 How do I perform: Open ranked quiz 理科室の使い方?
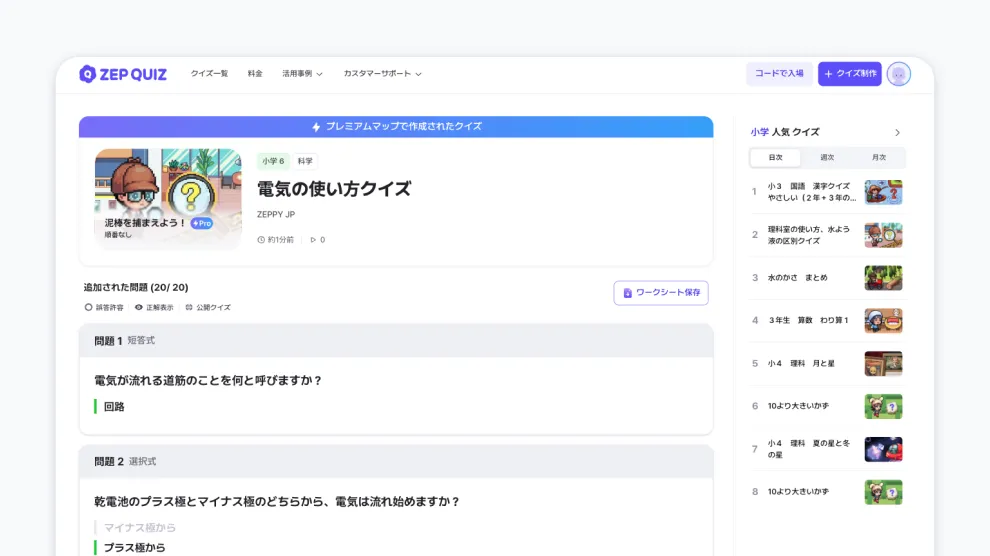pos(809,235)
